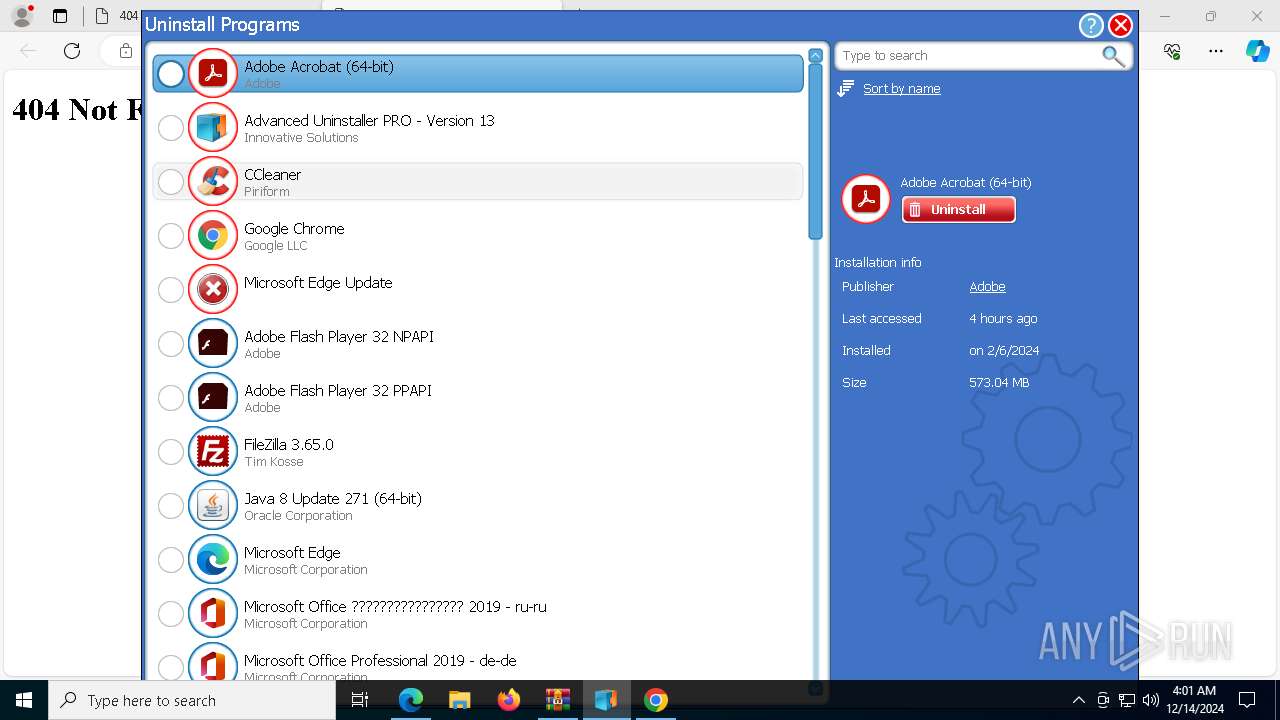Click Copilot icon in Edge window
Viewport: 1280px width, 720px height.
point(1258,51)
